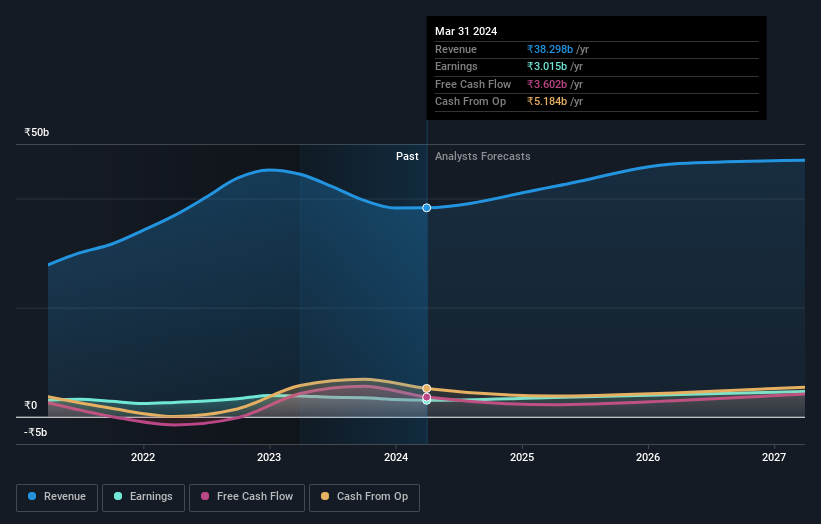Click the ₹5.184b cash from op value
This screenshot has height=524, width=821.
(547, 102)
